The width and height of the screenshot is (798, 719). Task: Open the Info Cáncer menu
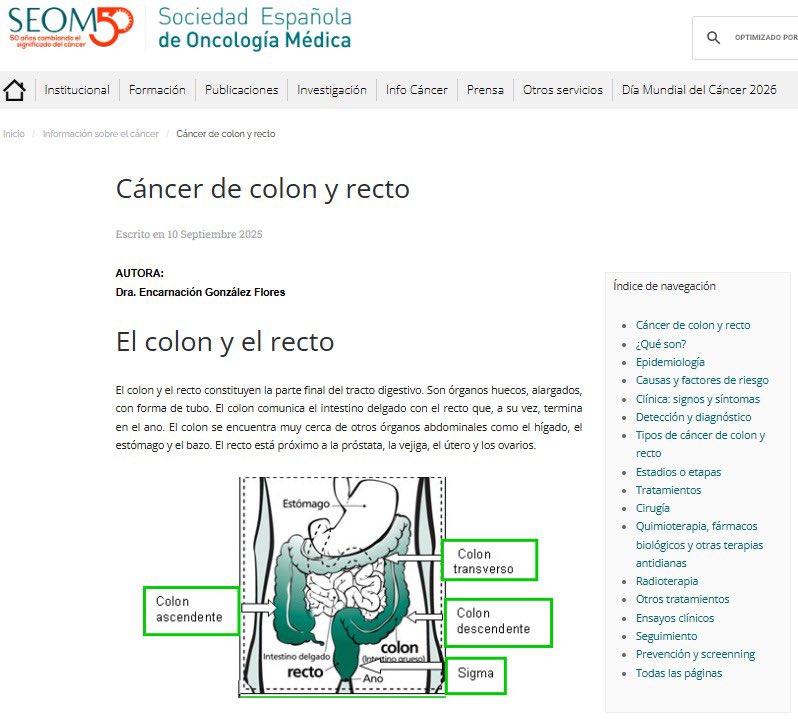(417, 90)
